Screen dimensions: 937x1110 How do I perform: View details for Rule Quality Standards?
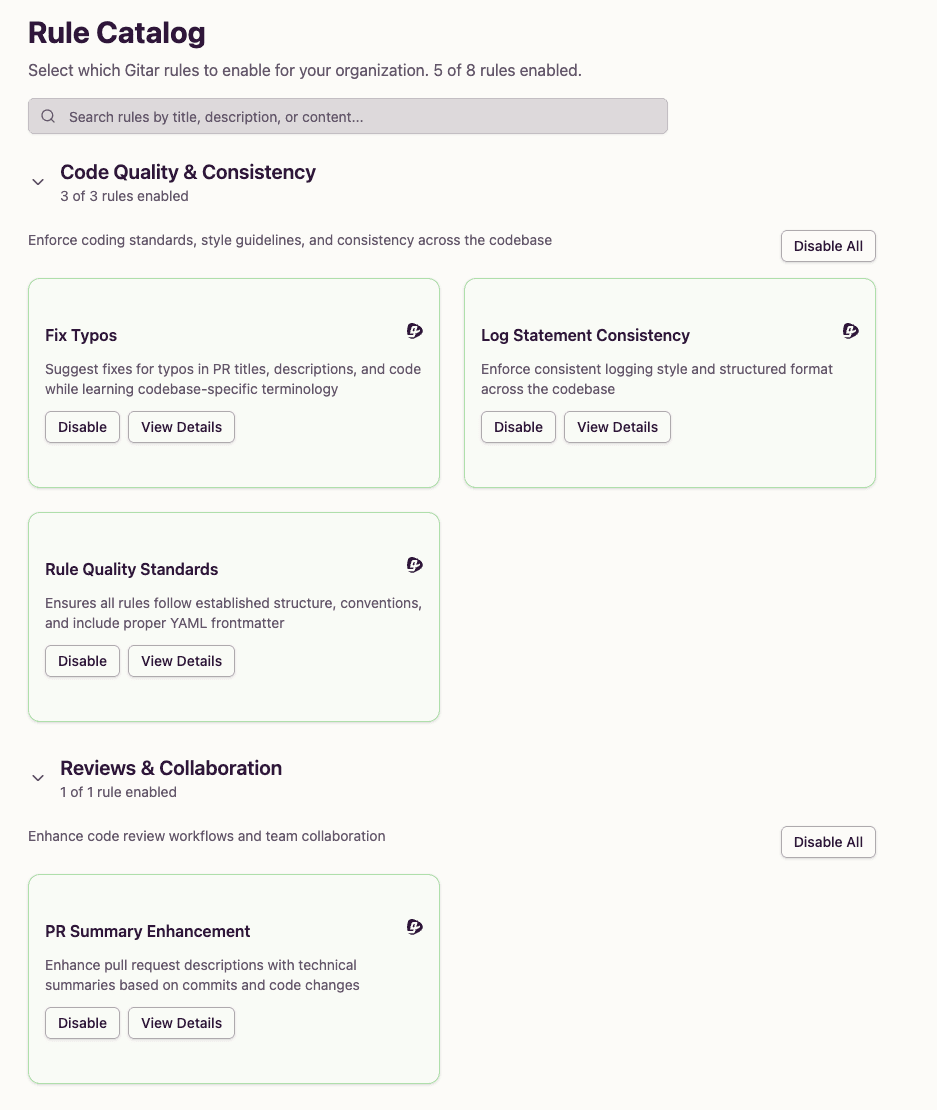(181, 661)
